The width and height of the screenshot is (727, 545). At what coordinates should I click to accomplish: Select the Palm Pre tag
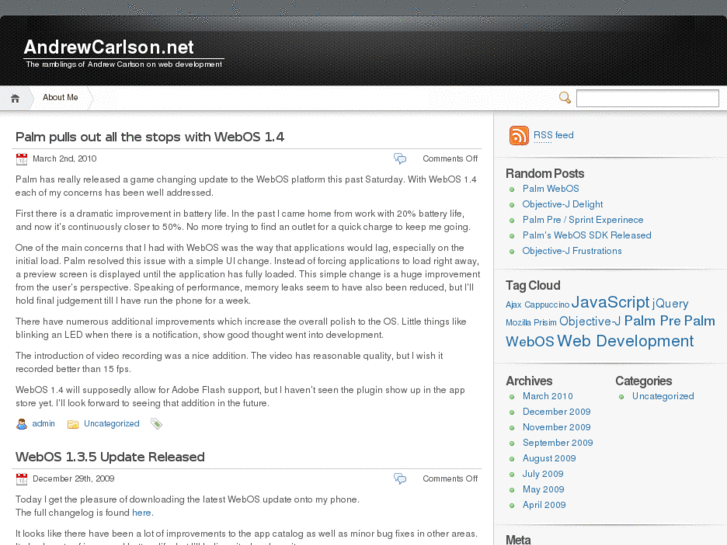click(652, 321)
